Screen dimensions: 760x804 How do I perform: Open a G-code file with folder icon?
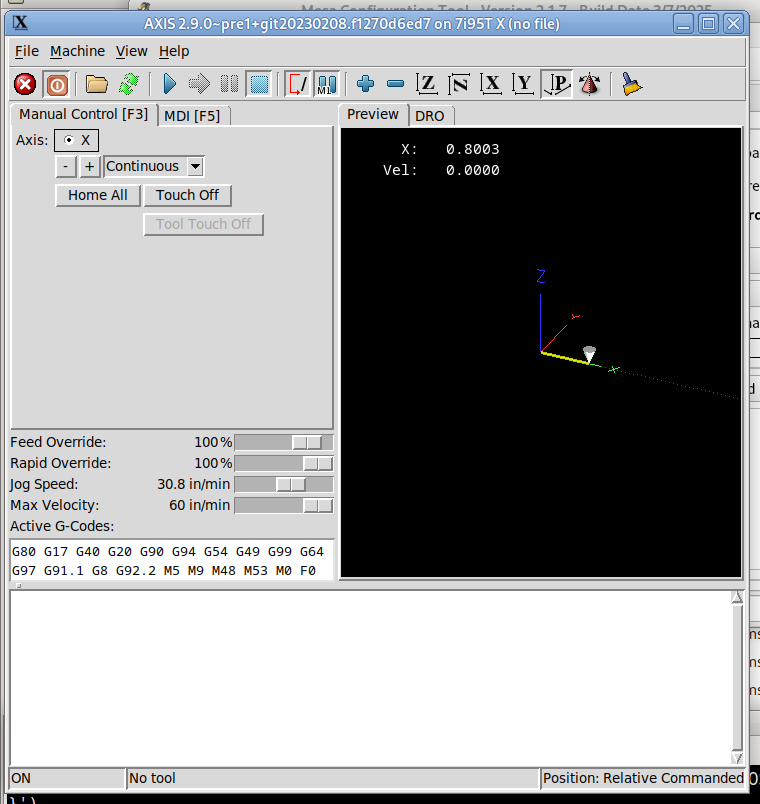(96, 84)
